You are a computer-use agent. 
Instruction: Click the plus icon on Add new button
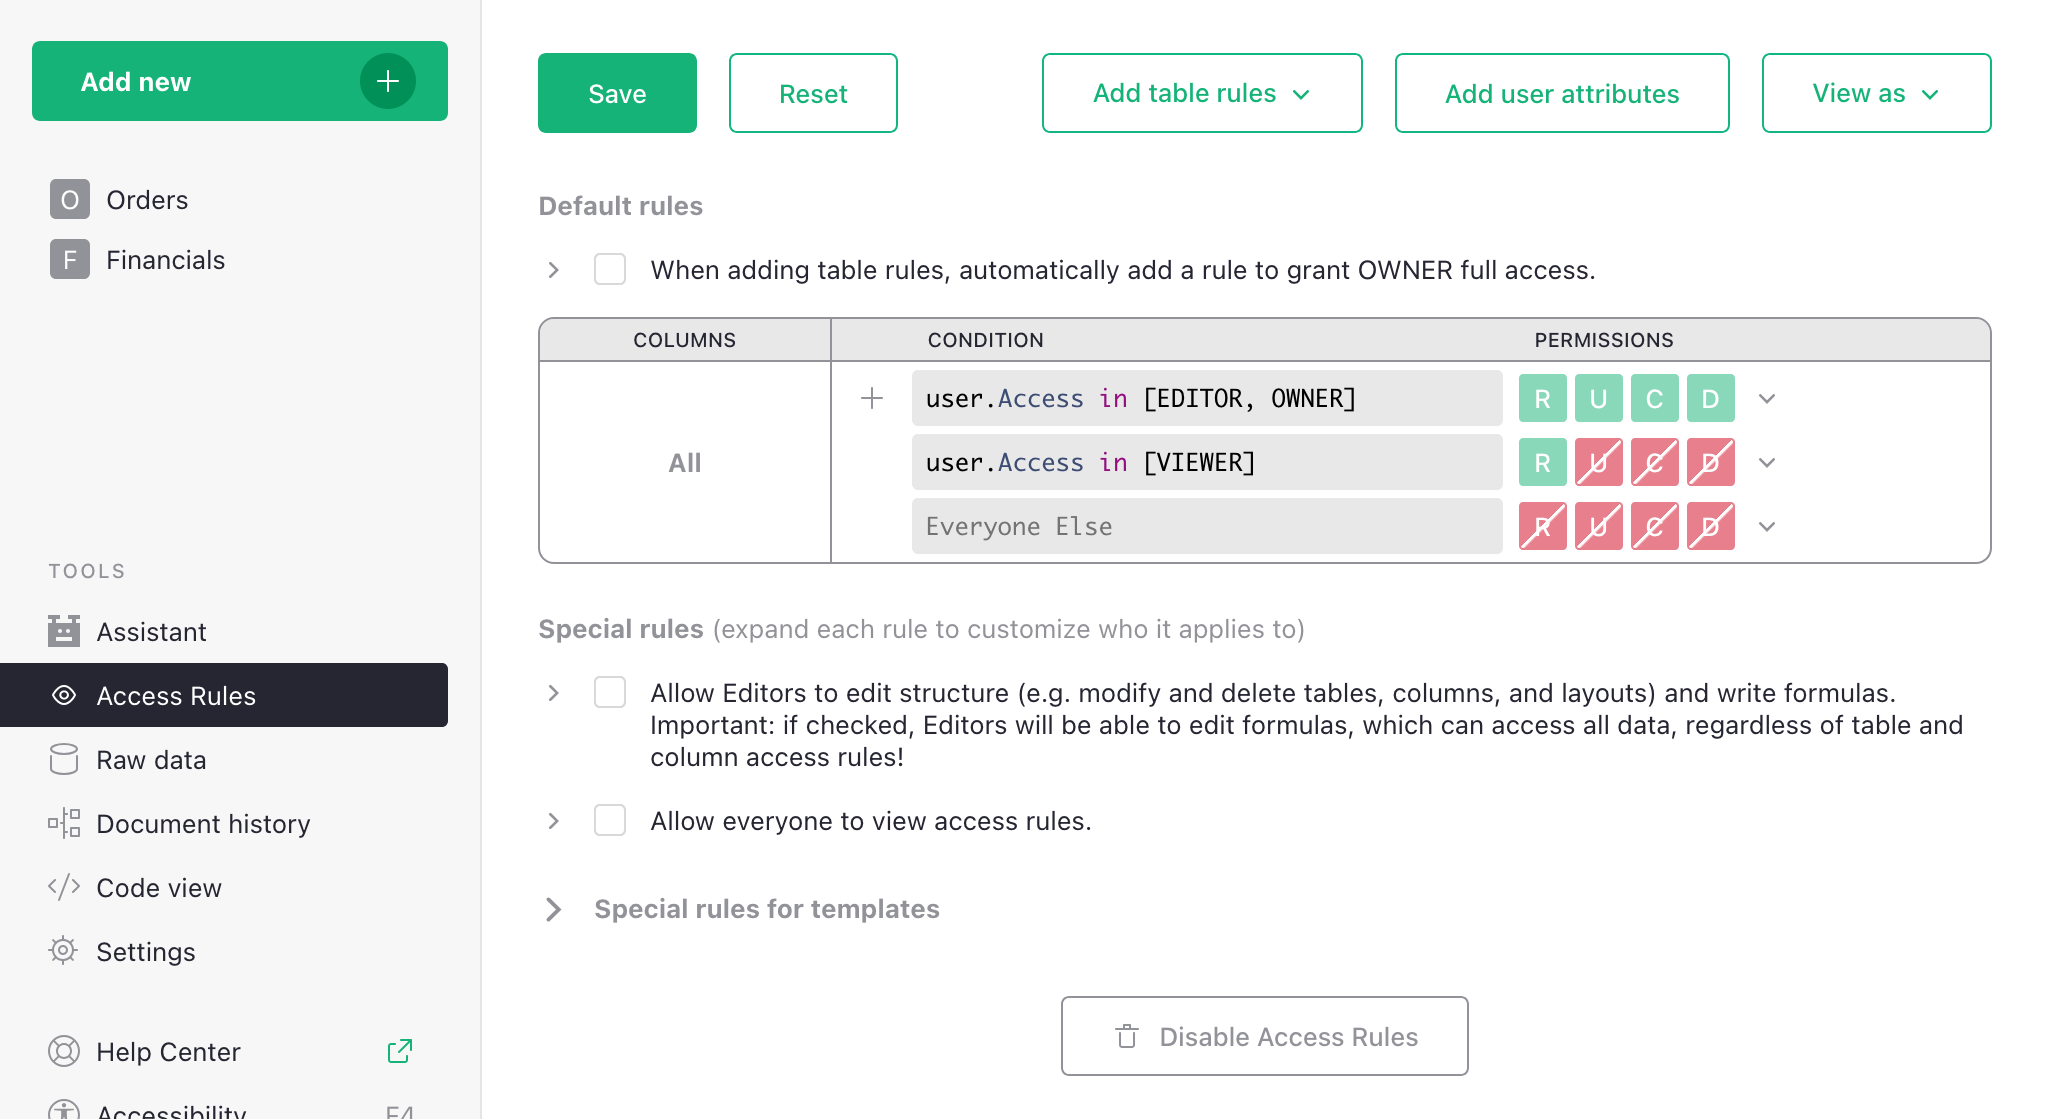tap(387, 81)
